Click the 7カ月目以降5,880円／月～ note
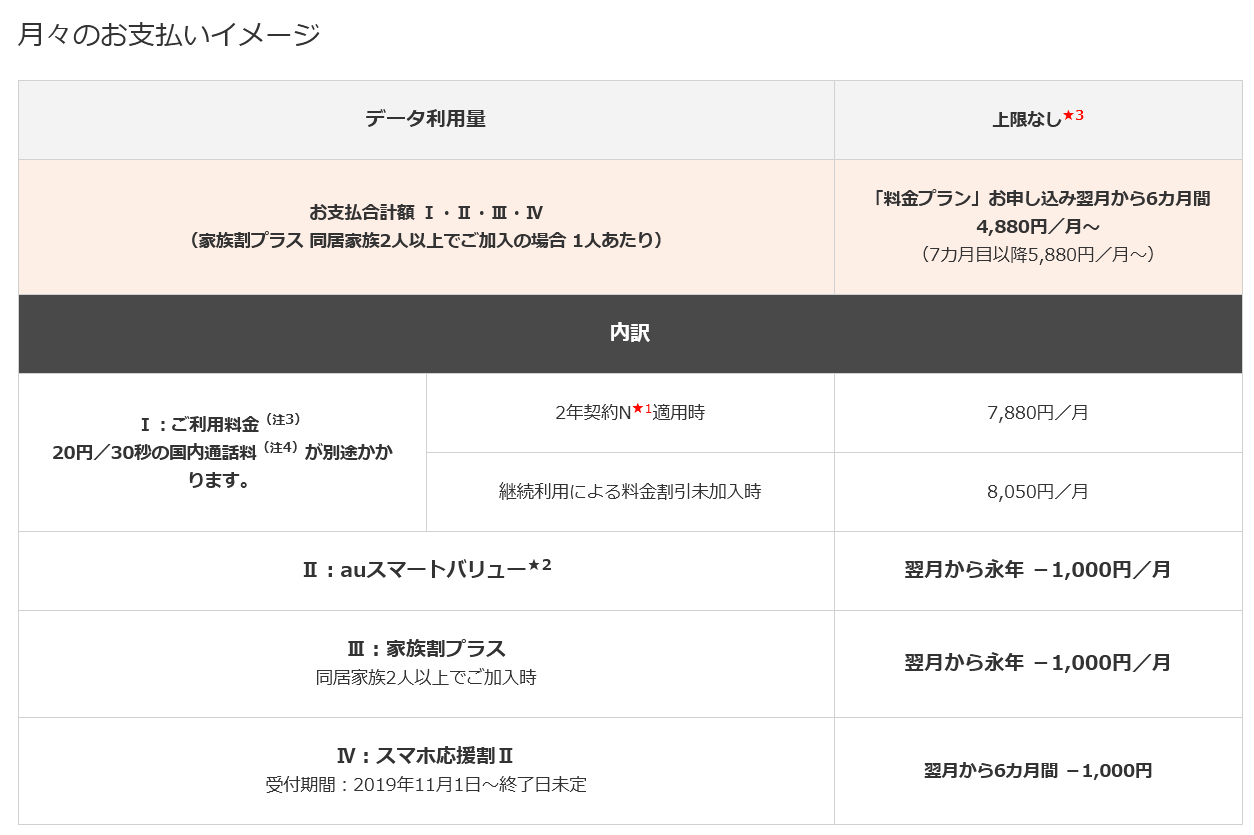 [x=1038, y=254]
